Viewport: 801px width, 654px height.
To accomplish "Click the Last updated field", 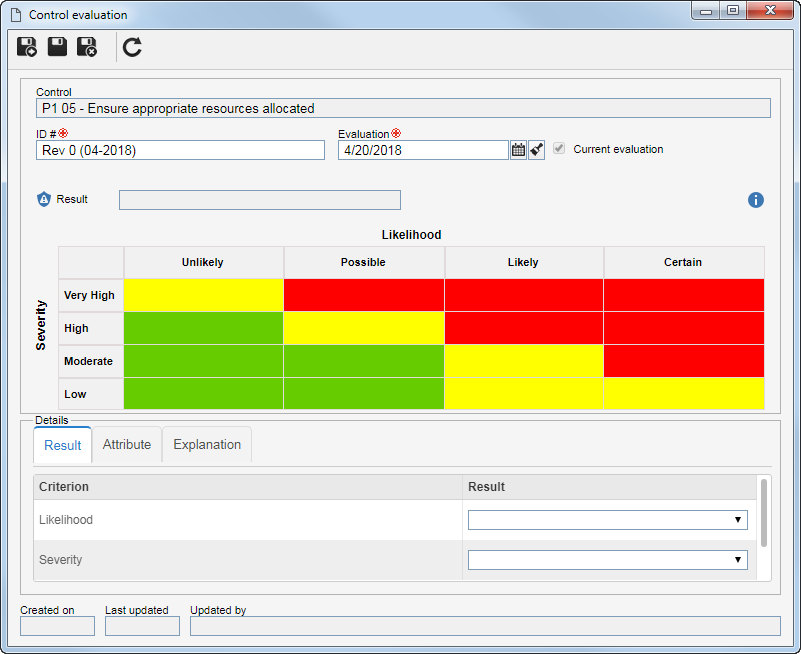I will pos(142,626).
